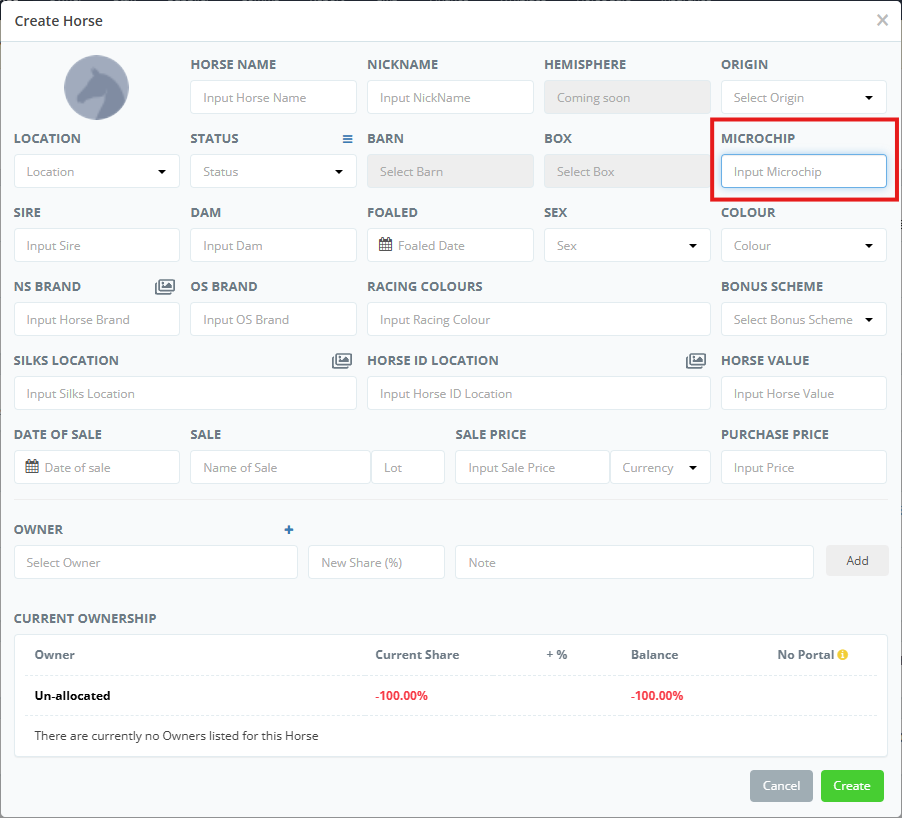Click the NS Brand image gallery icon
The height and width of the screenshot is (818, 902).
coord(165,287)
